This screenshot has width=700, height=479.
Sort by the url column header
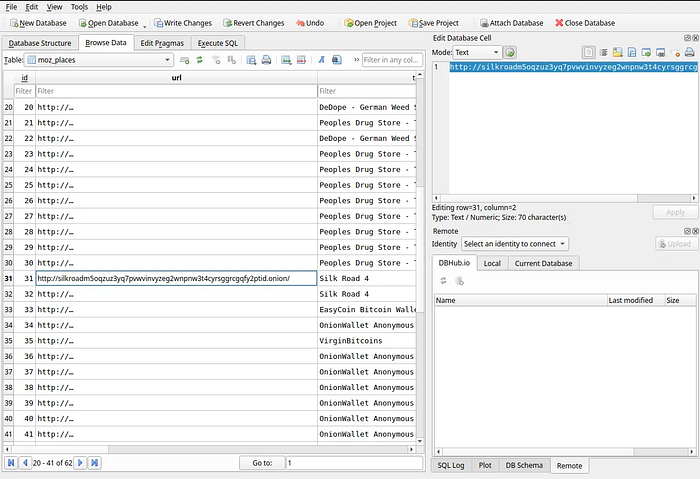[176, 78]
